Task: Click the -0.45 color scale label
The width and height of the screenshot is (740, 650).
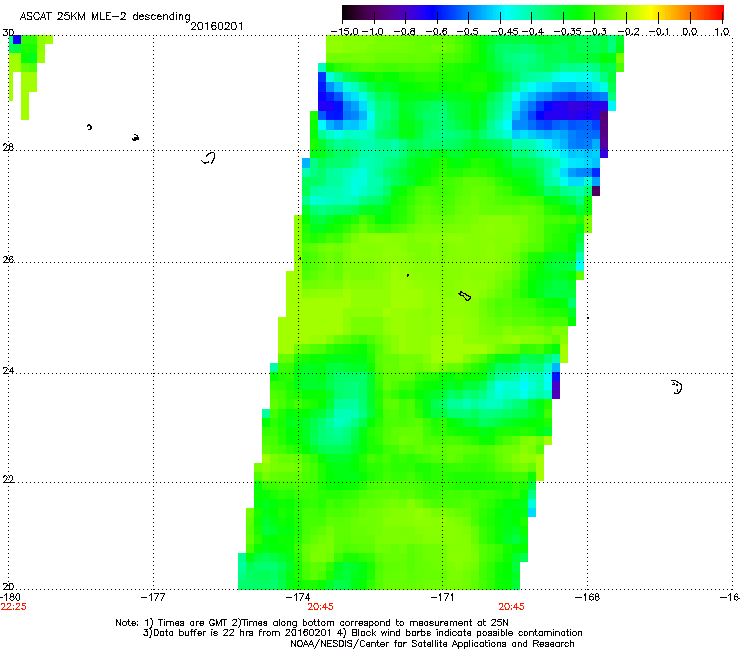Action: pos(504,32)
